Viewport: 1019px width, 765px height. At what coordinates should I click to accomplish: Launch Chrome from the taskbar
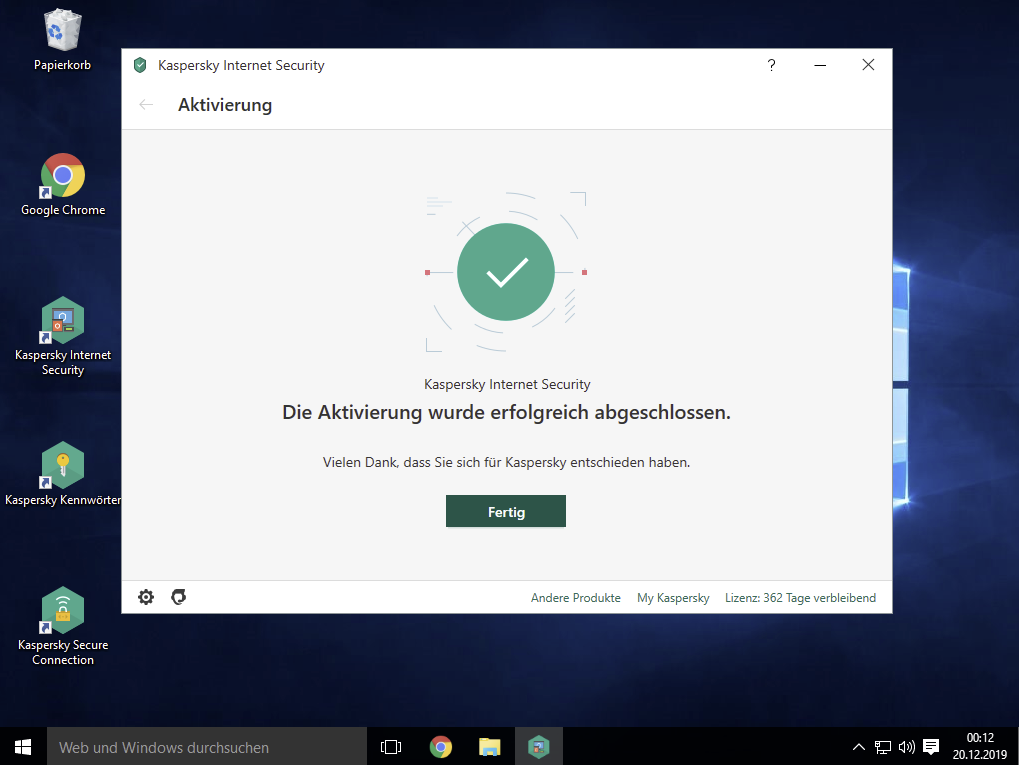tap(441, 747)
